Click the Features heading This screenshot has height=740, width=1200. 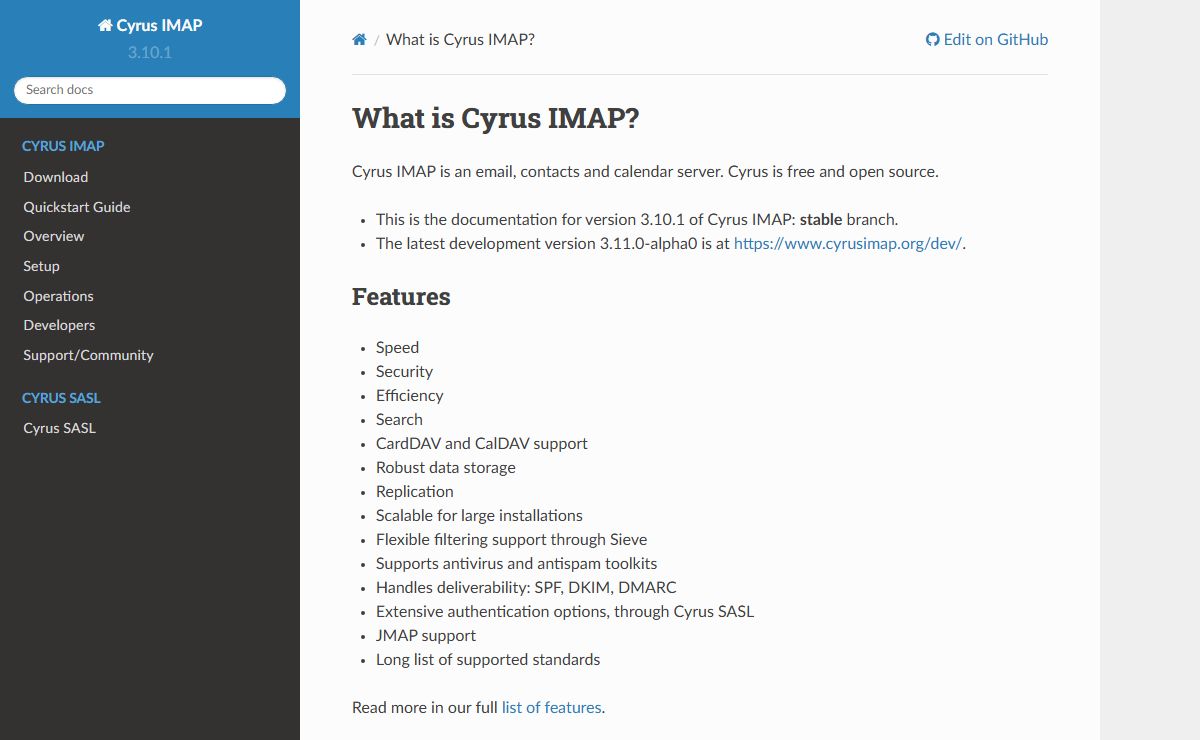pyautogui.click(x=401, y=297)
